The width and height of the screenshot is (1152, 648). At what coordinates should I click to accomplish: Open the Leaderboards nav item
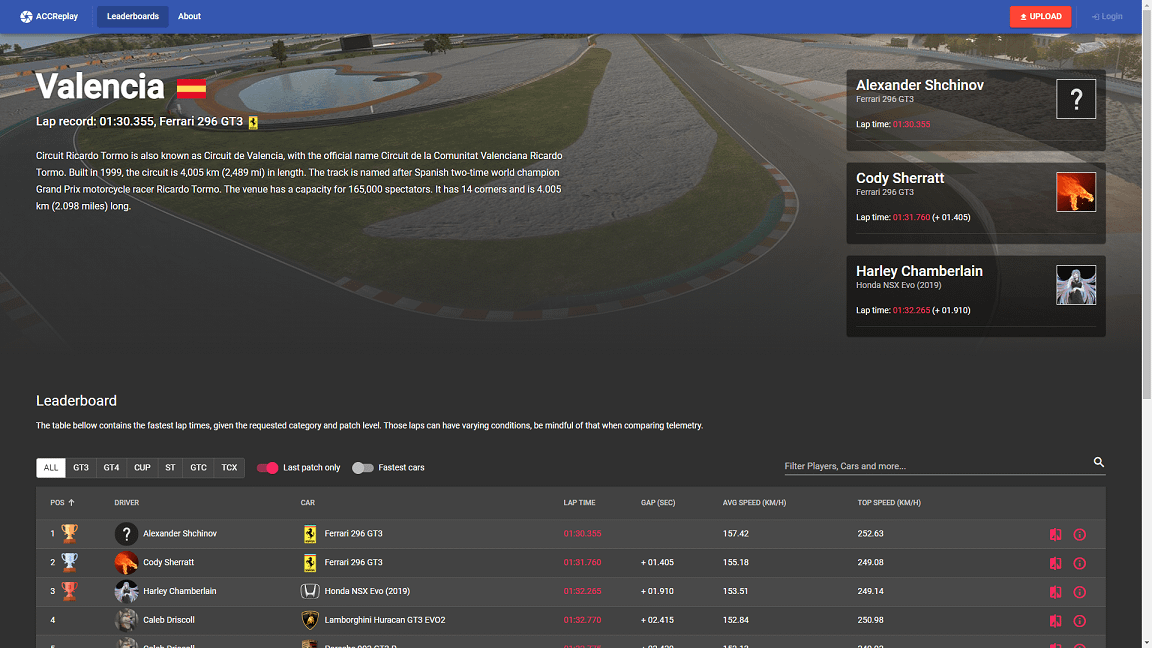pyautogui.click(x=133, y=16)
